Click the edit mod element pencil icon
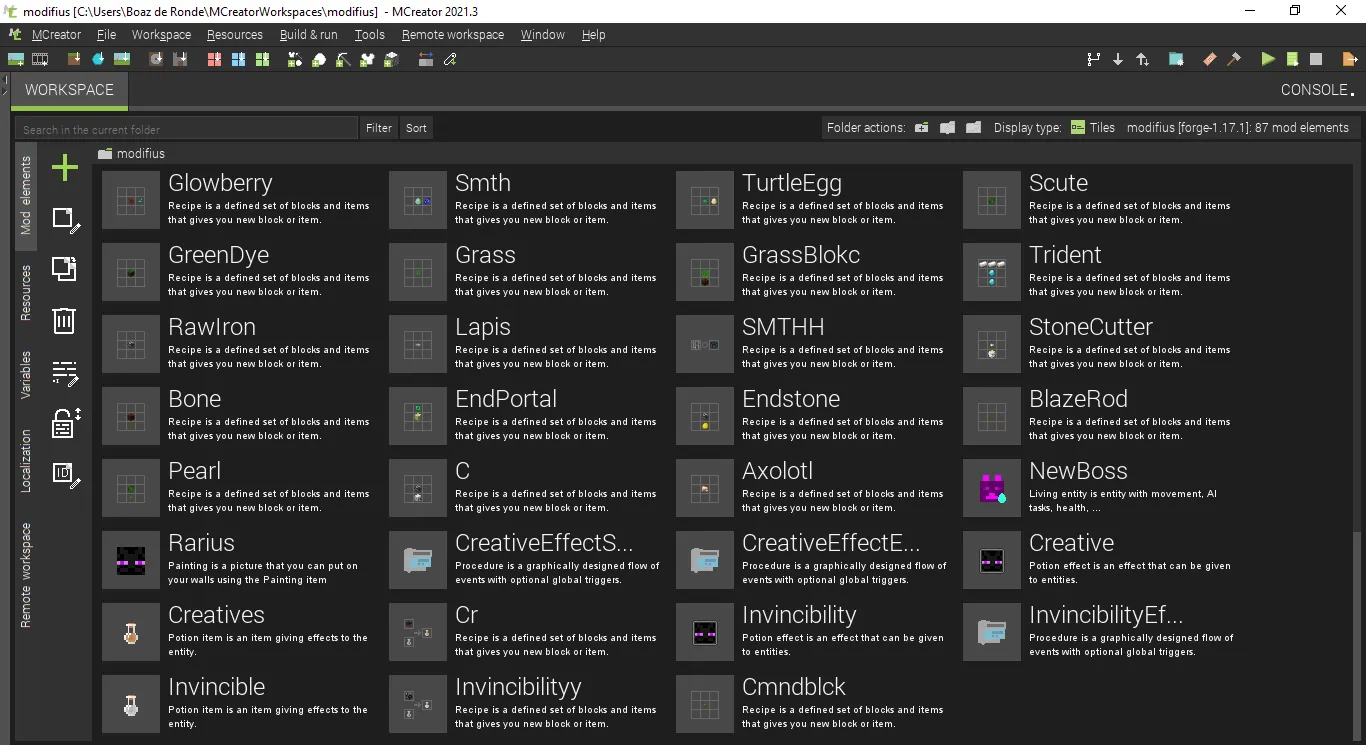This screenshot has width=1366, height=745. [x=65, y=219]
